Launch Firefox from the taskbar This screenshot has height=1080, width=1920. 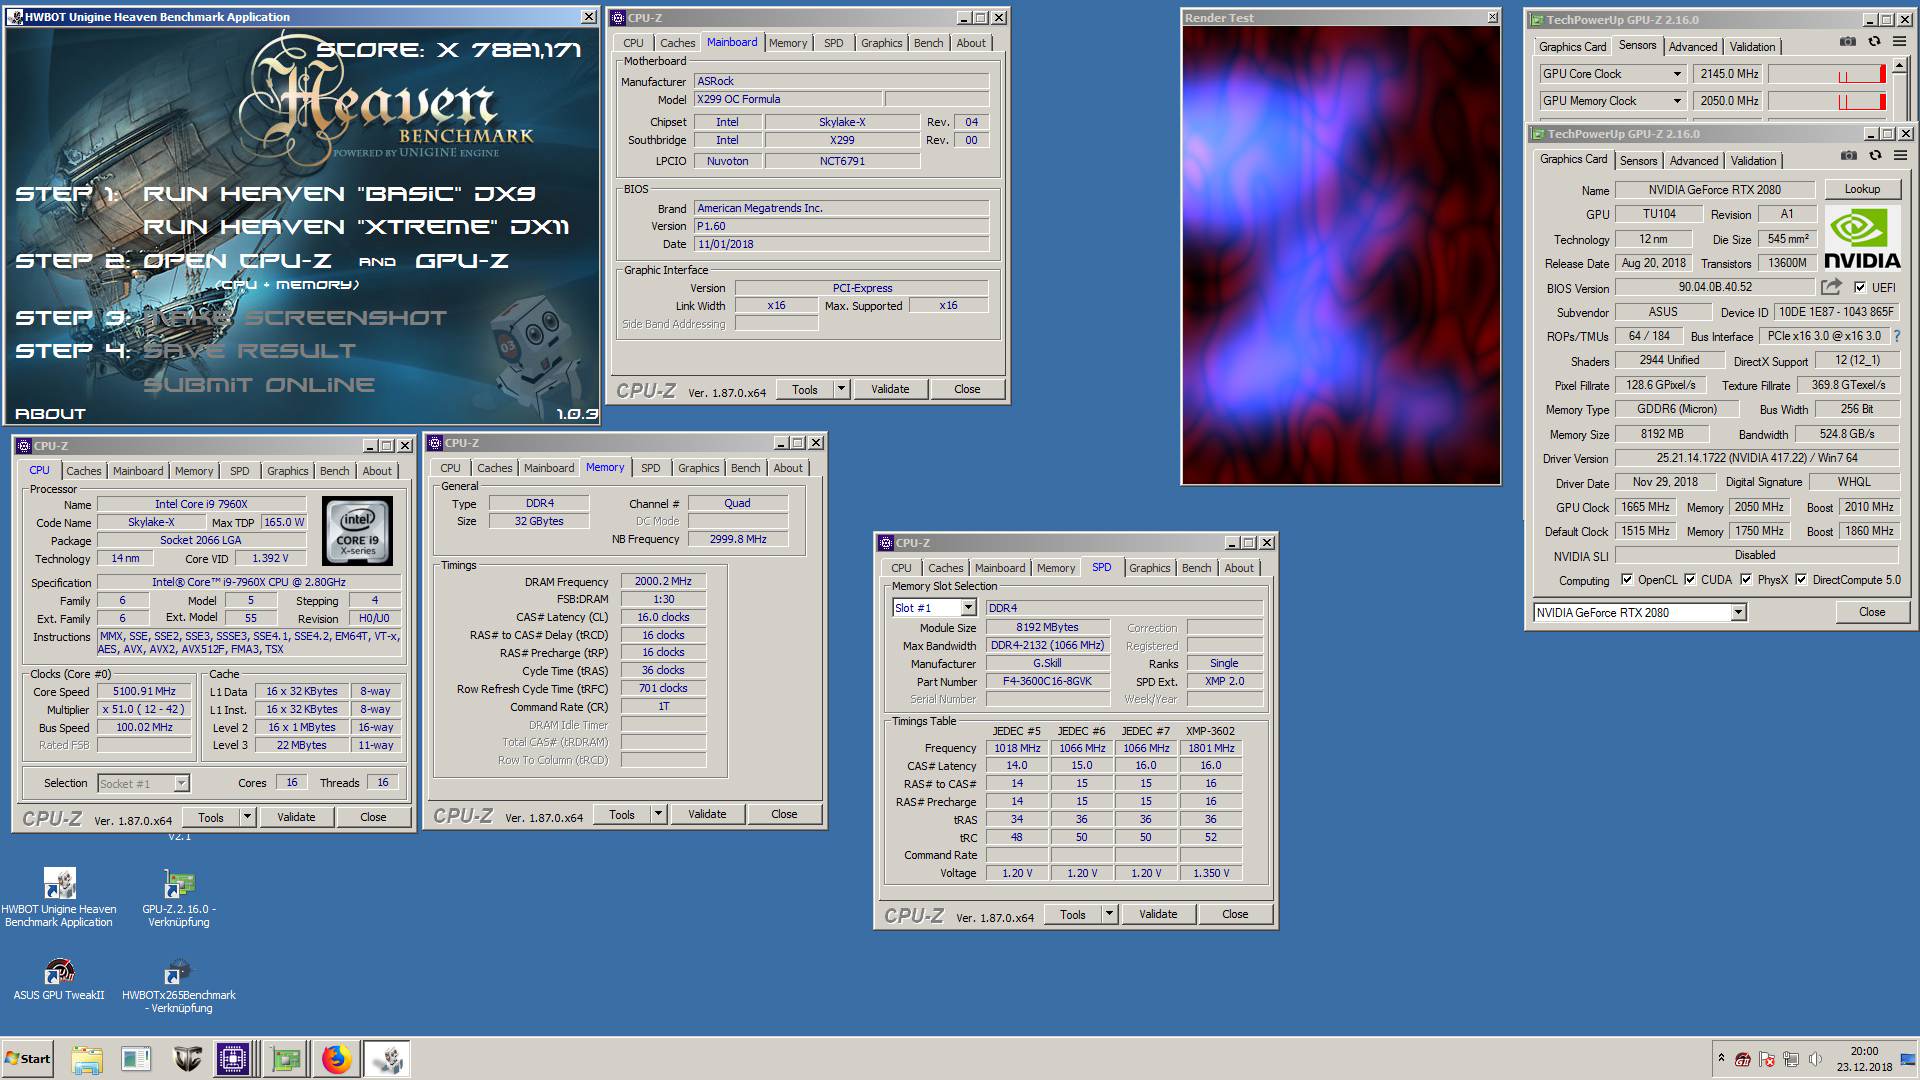(337, 1059)
